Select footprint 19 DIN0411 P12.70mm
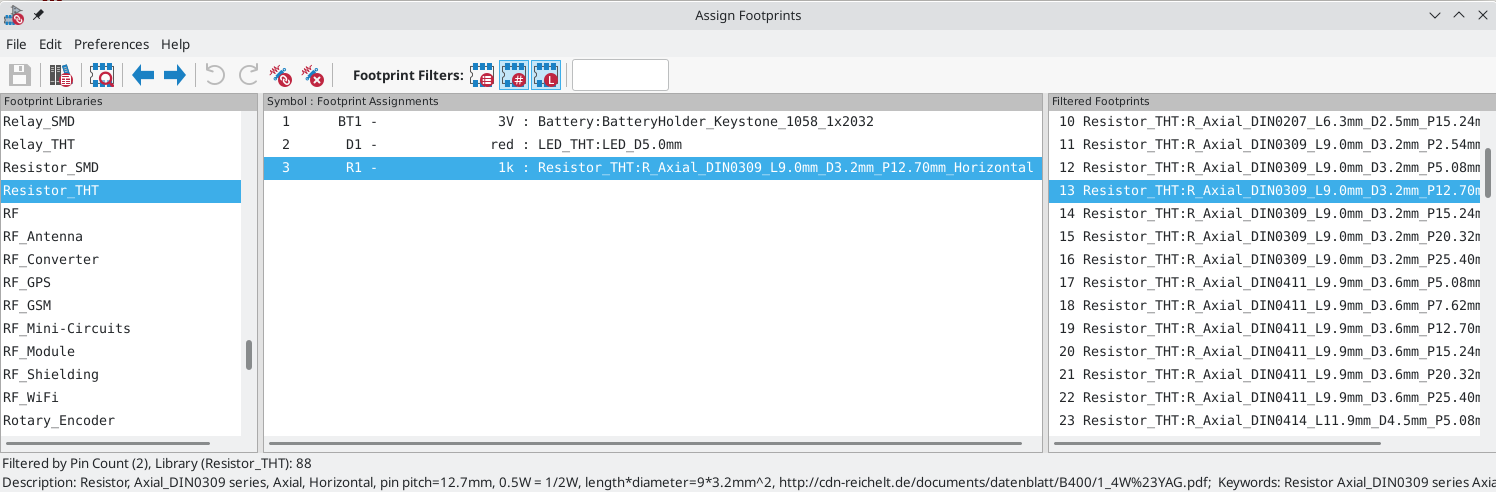Image resolution: width=1496 pixels, height=492 pixels. click(1265, 328)
